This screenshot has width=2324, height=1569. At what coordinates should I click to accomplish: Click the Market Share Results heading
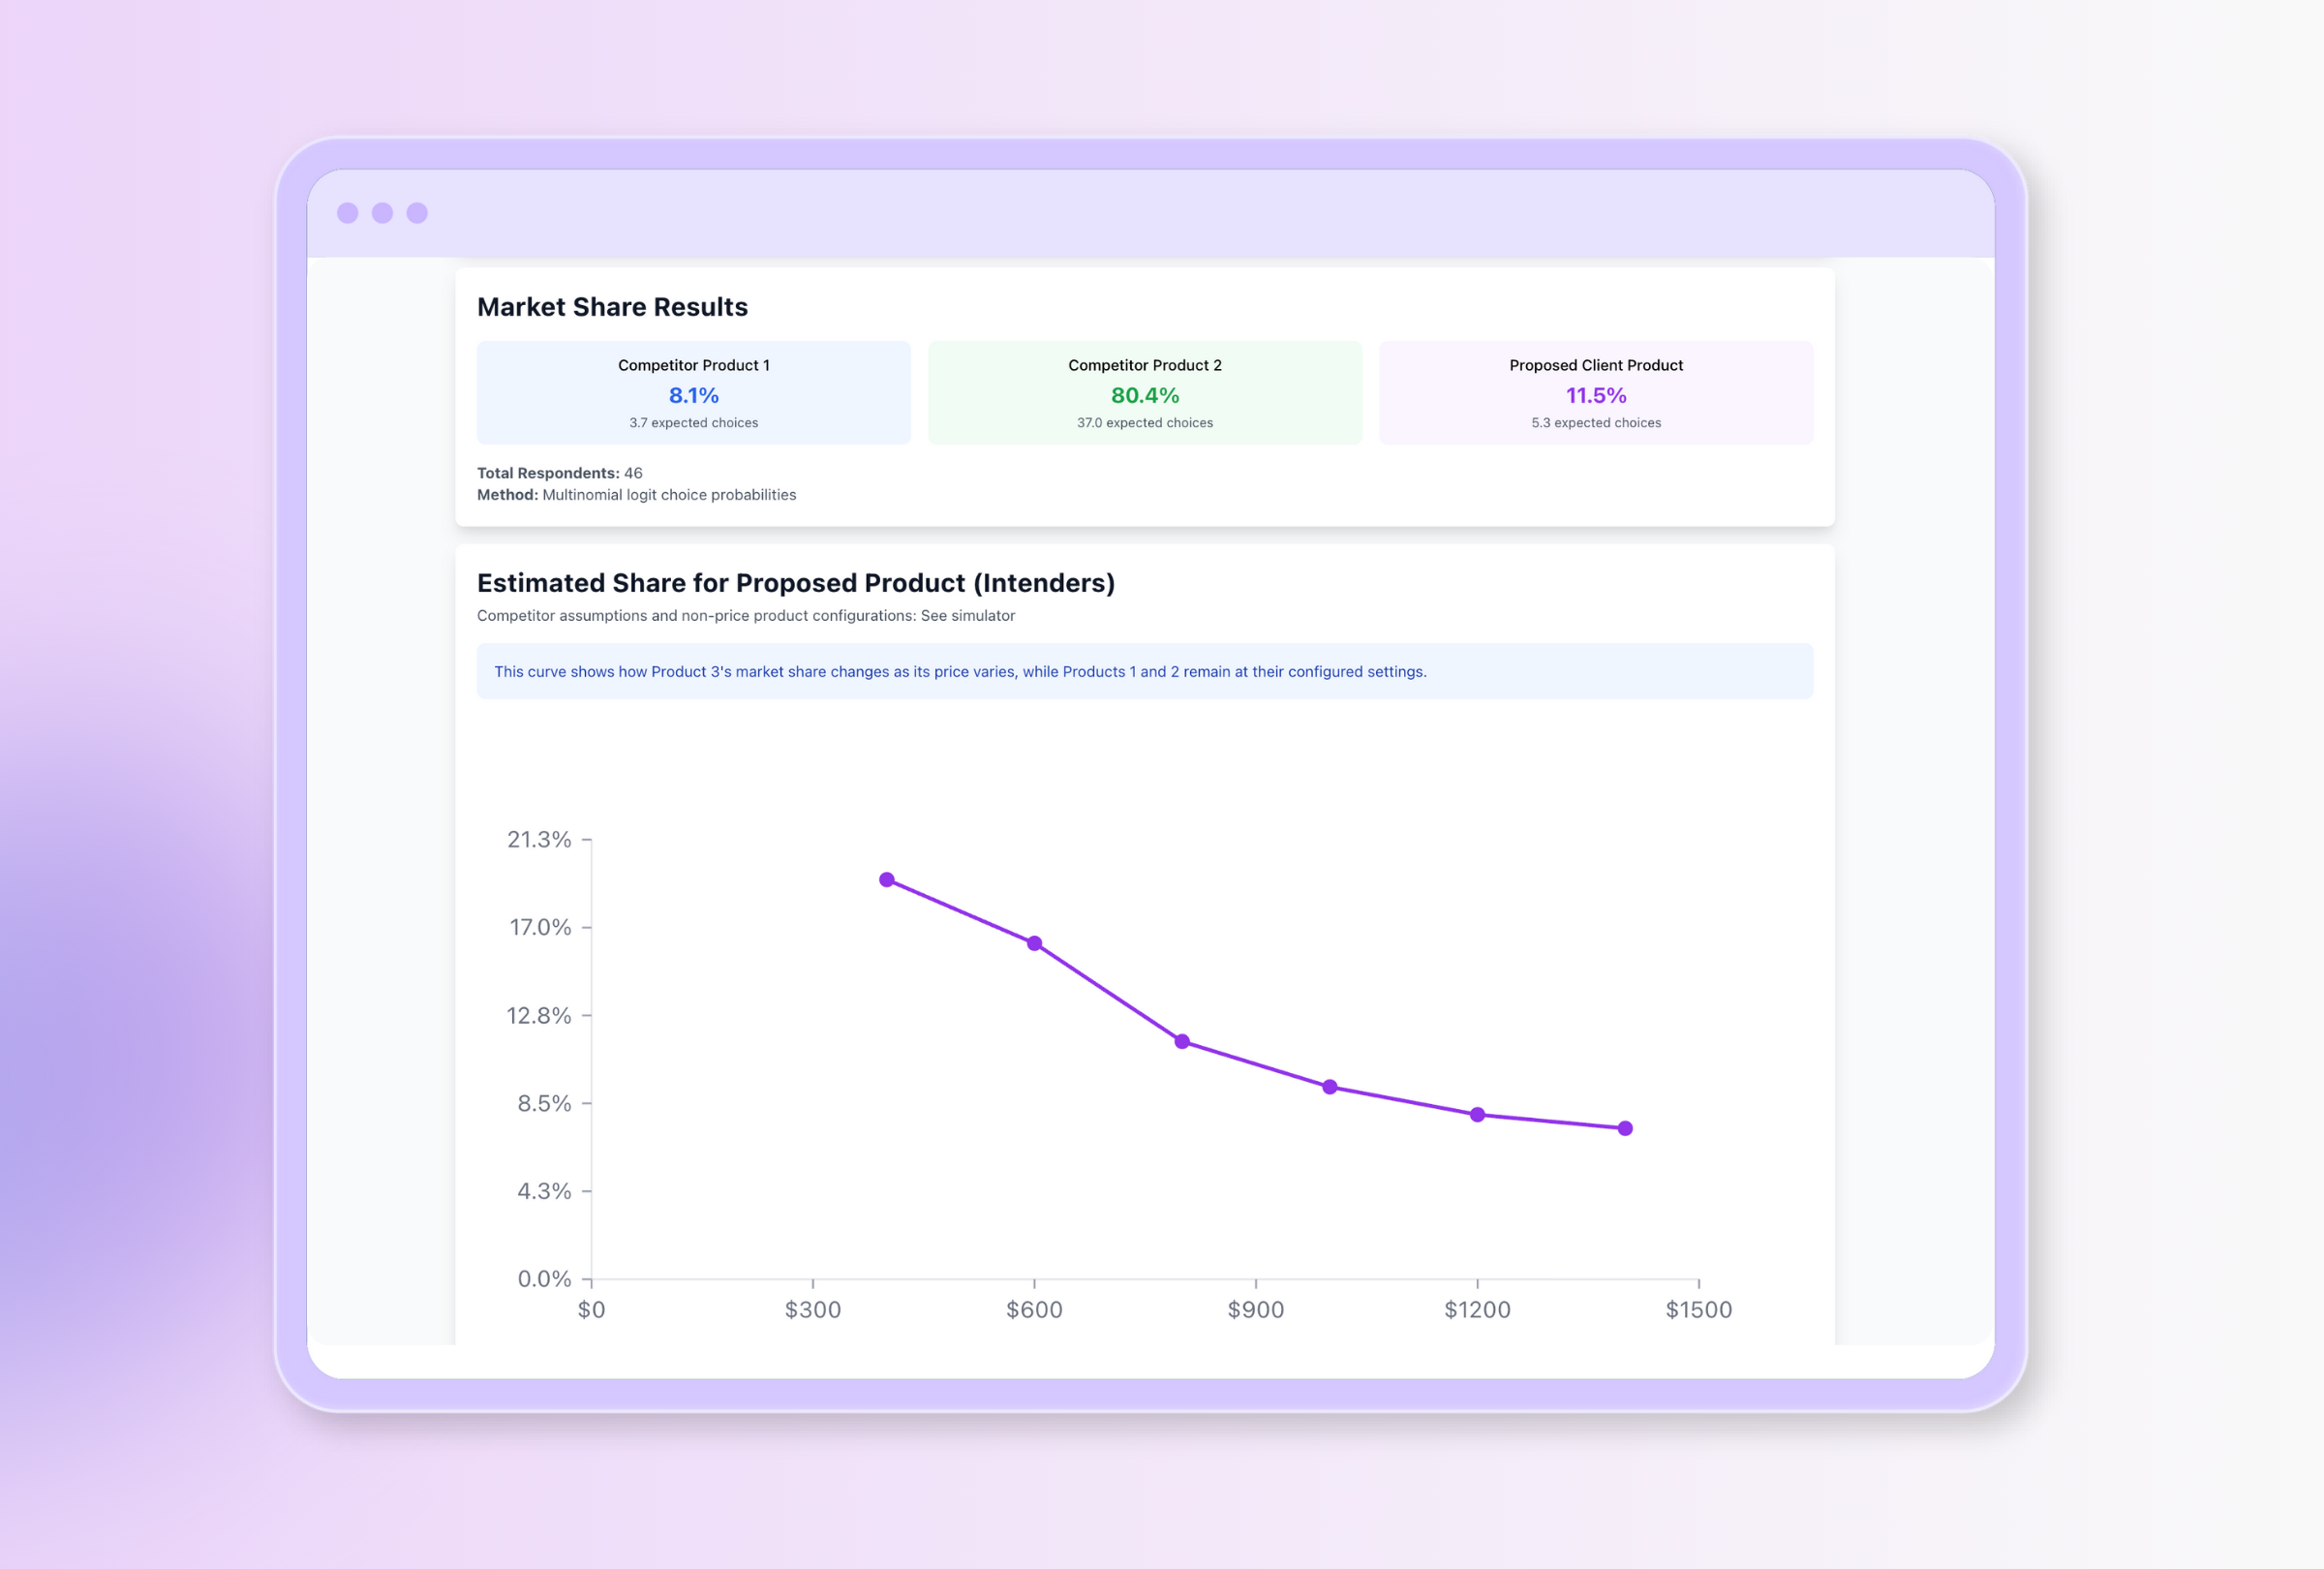[612, 307]
